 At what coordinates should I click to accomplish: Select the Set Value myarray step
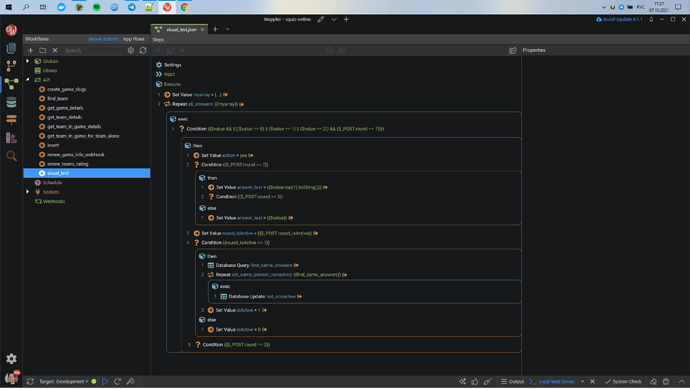coord(195,95)
